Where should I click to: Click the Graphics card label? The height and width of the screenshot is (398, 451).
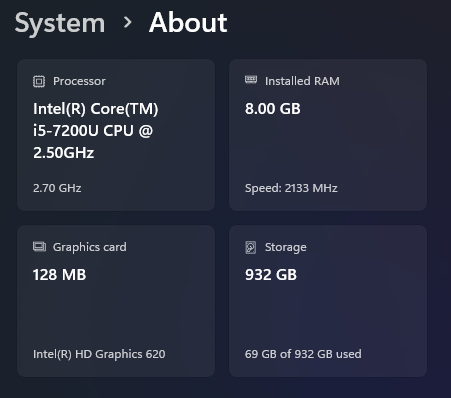tap(90, 247)
